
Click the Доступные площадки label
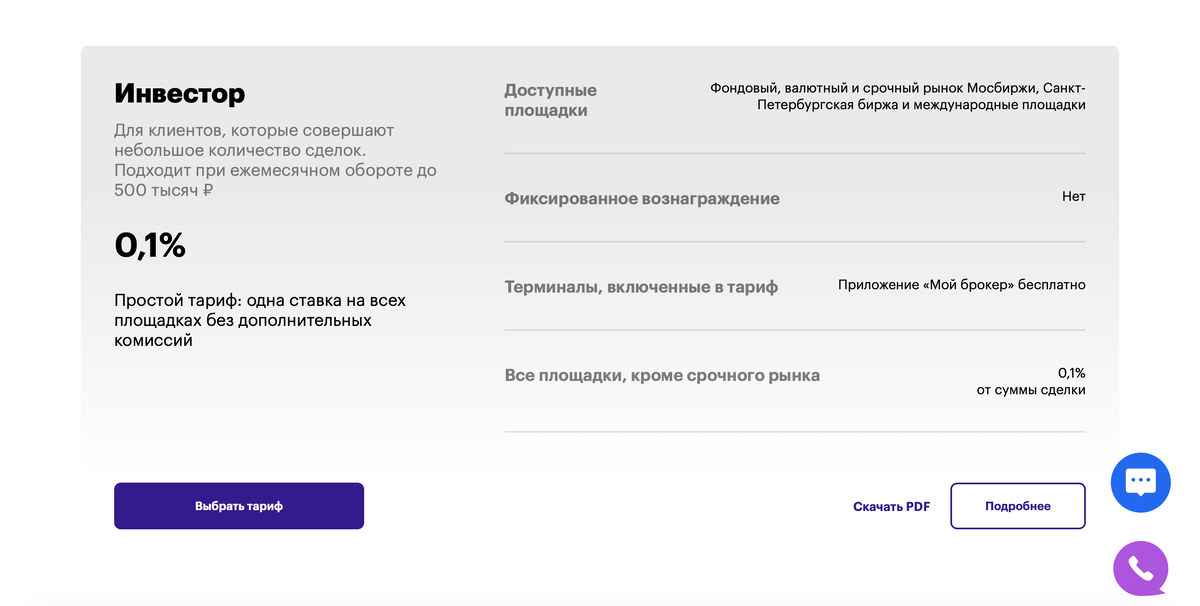(550, 100)
